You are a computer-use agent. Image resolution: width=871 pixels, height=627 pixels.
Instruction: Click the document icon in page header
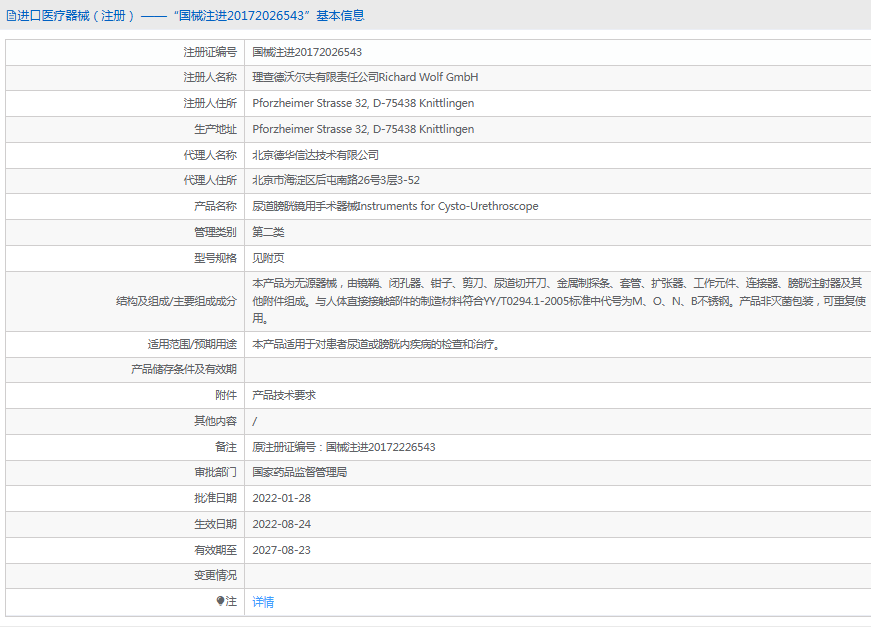11,16
